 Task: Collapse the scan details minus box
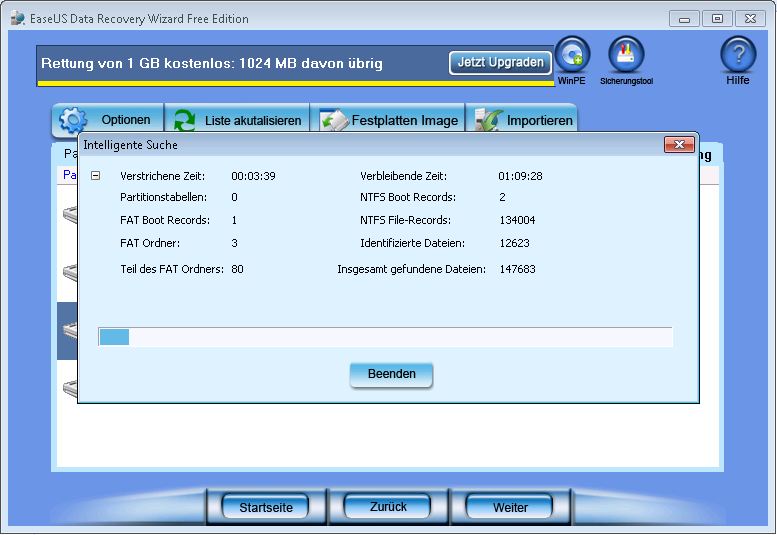tap(96, 176)
